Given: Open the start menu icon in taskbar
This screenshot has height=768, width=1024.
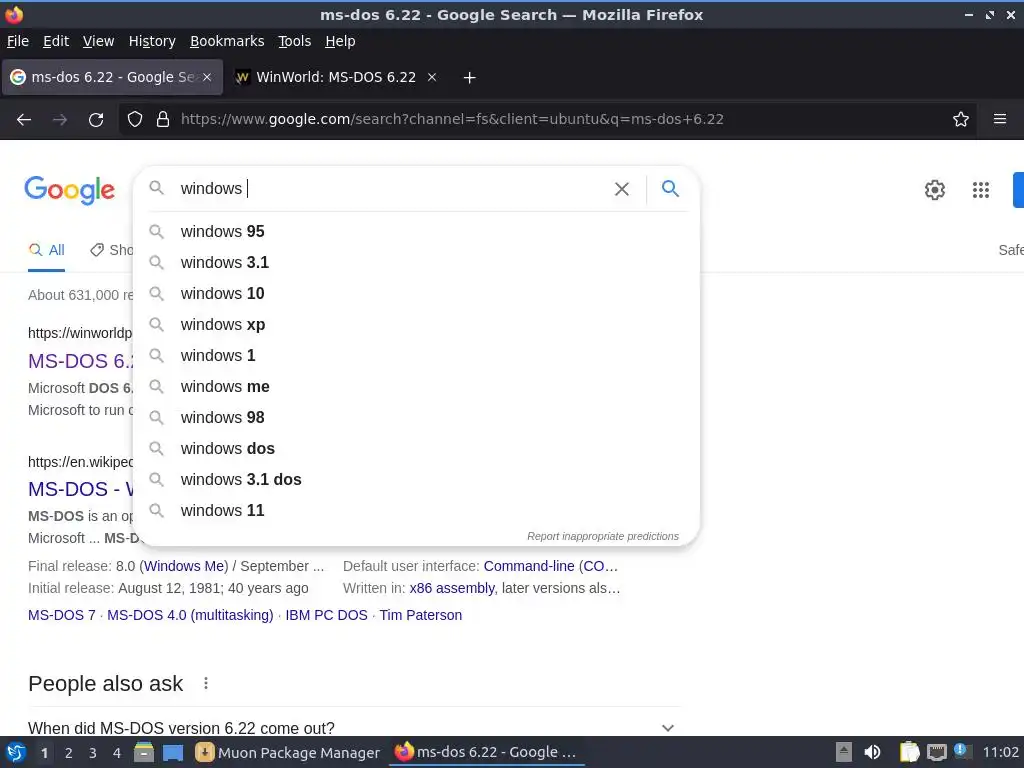Looking at the screenshot, I should pos(16,752).
